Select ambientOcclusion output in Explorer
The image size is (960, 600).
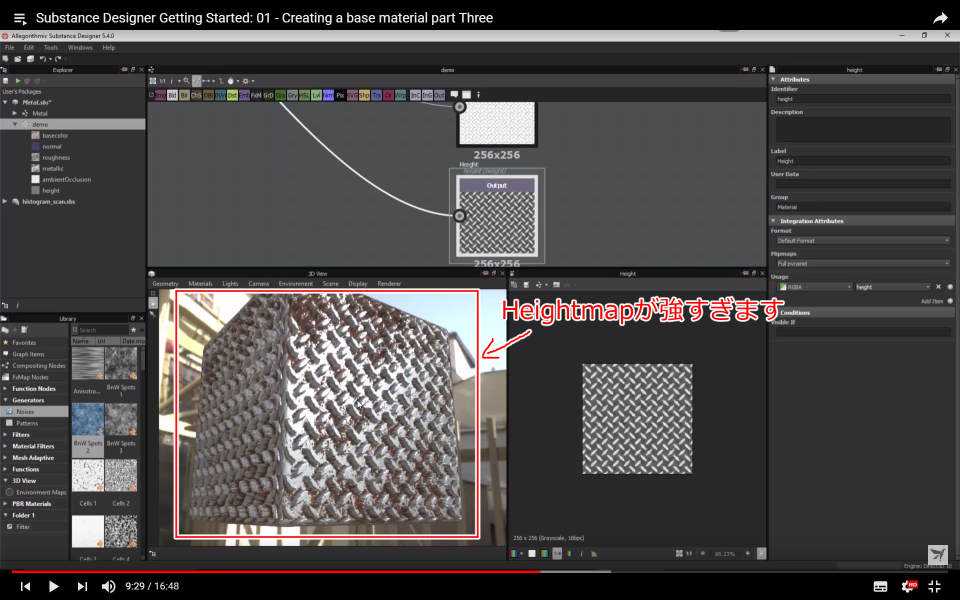66,179
